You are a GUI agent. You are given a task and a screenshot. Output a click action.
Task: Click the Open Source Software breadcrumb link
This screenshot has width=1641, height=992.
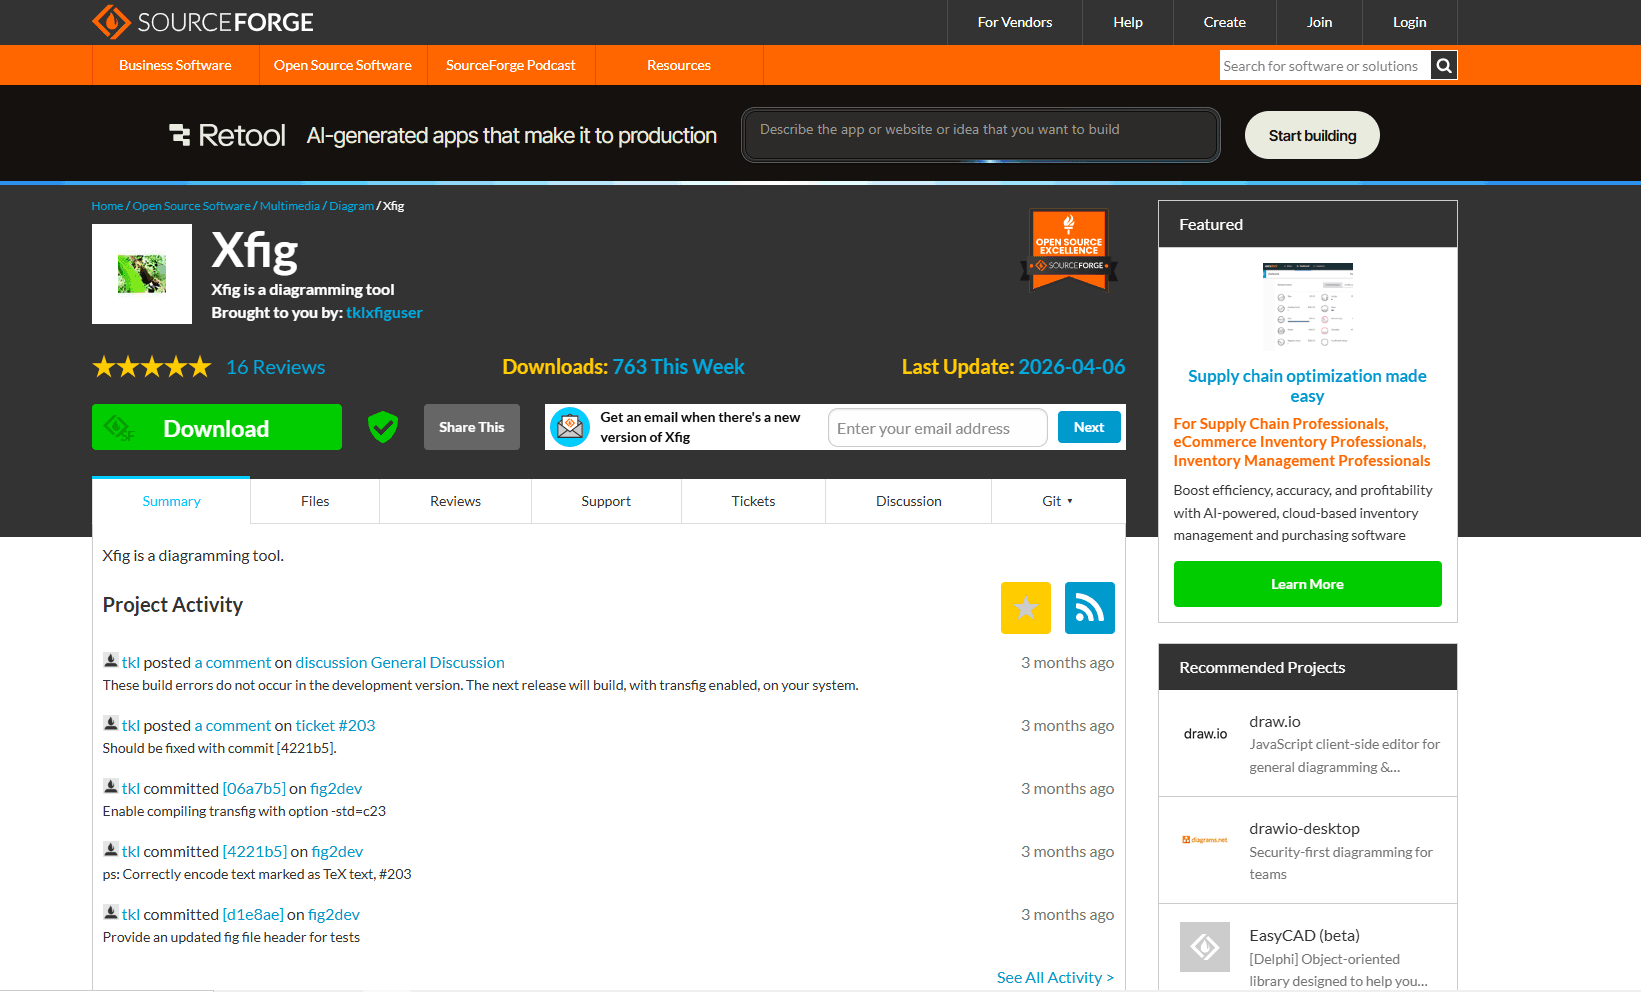[192, 206]
